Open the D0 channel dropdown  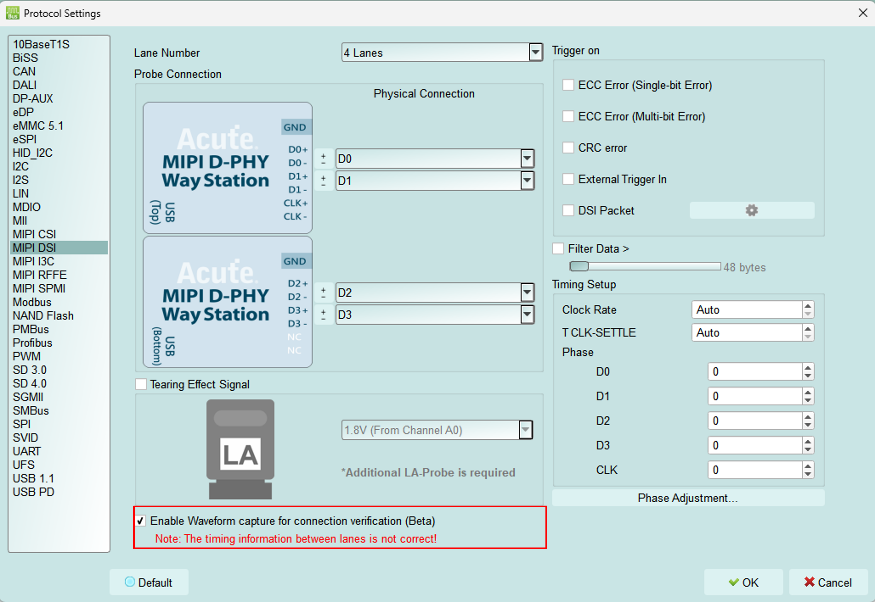click(x=527, y=159)
